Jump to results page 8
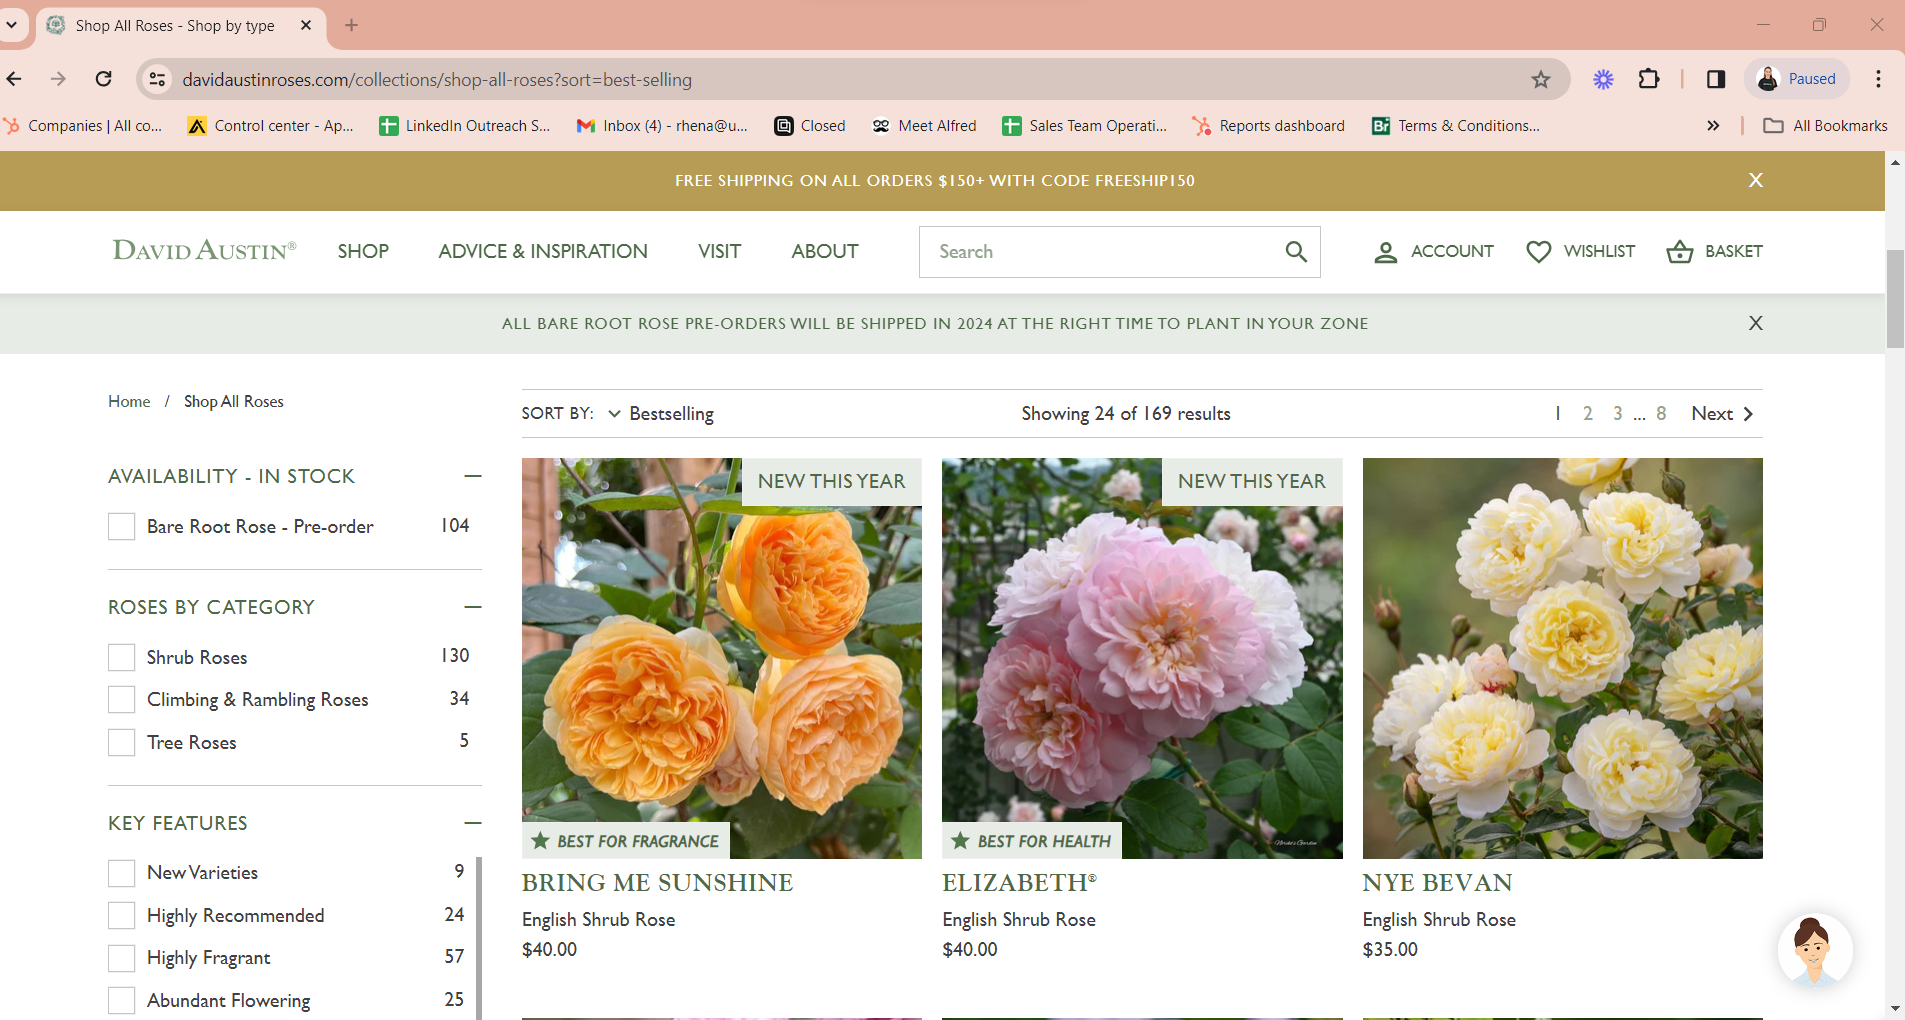The height and width of the screenshot is (1020, 1905). click(1661, 414)
